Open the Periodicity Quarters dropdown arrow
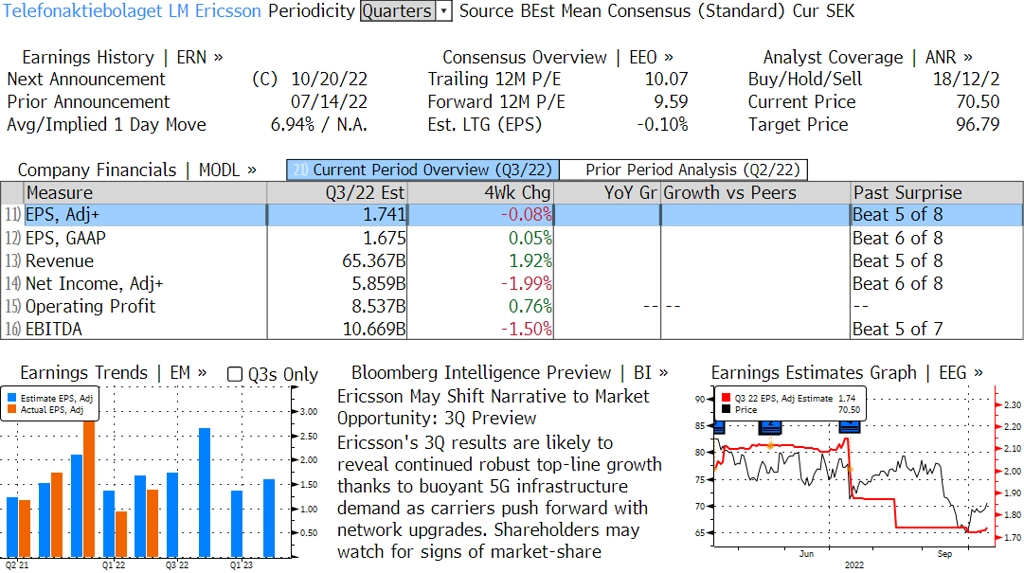The height and width of the screenshot is (573, 1024). click(444, 11)
